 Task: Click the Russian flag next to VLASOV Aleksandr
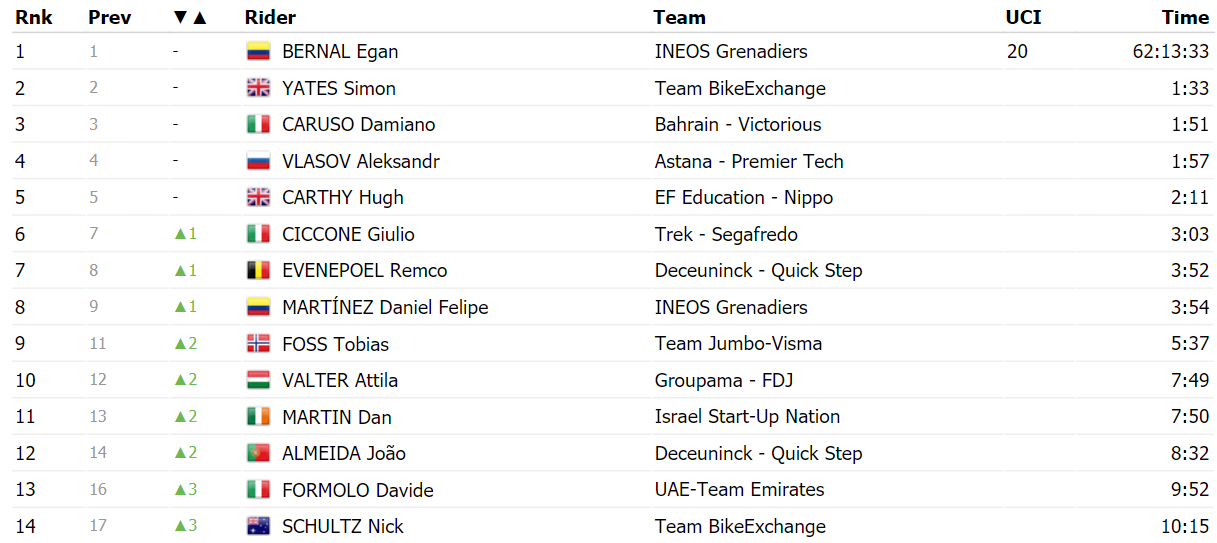258,161
